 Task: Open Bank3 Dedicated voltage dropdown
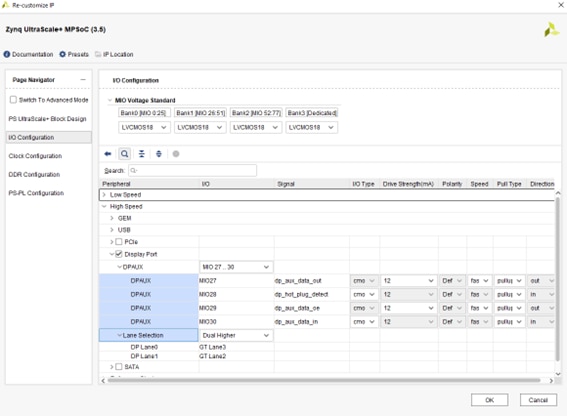pyautogui.click(x=312, y=127)
